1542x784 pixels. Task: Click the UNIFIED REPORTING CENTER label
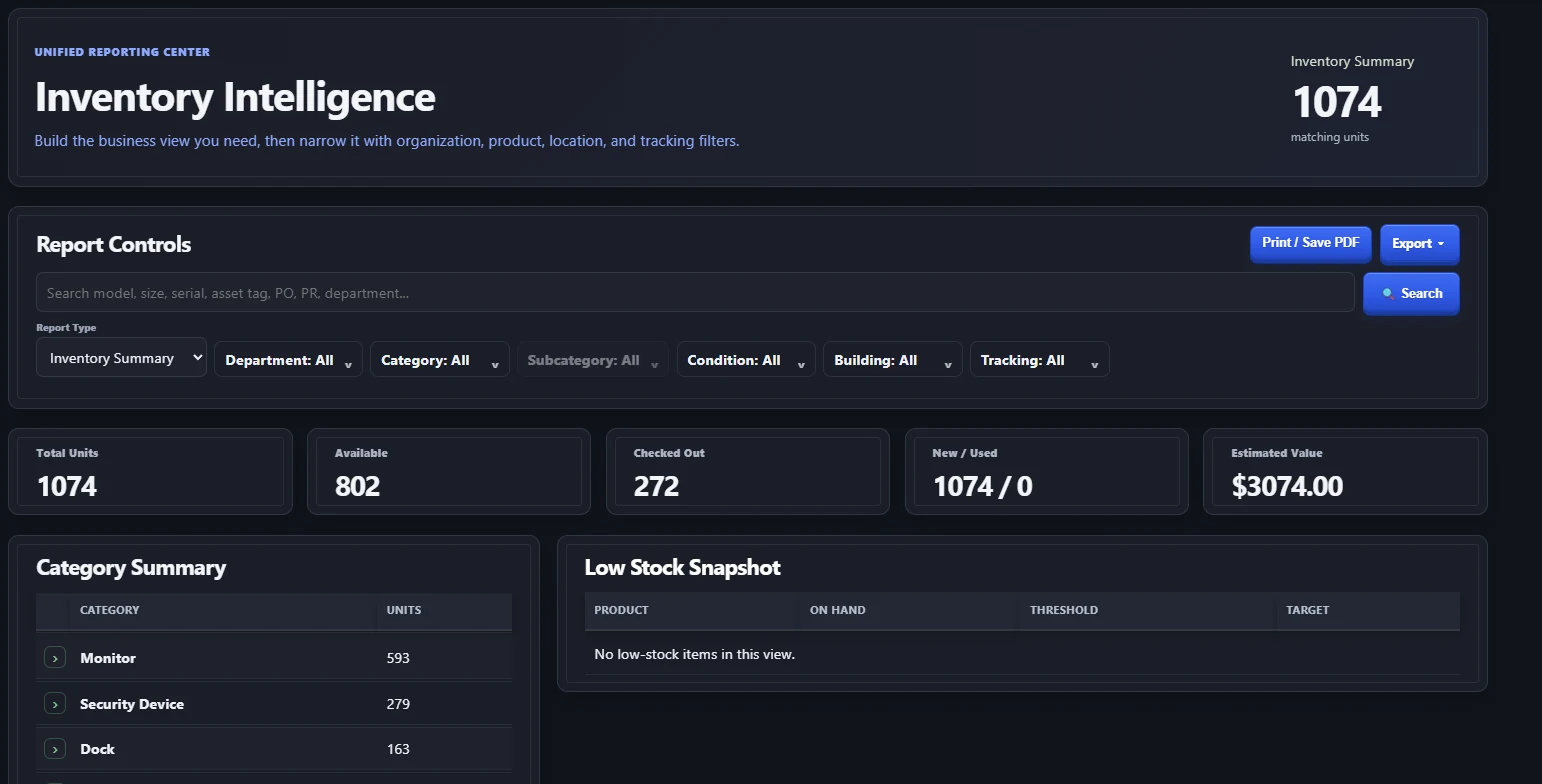pyautogui.click(x=122, y=52)
